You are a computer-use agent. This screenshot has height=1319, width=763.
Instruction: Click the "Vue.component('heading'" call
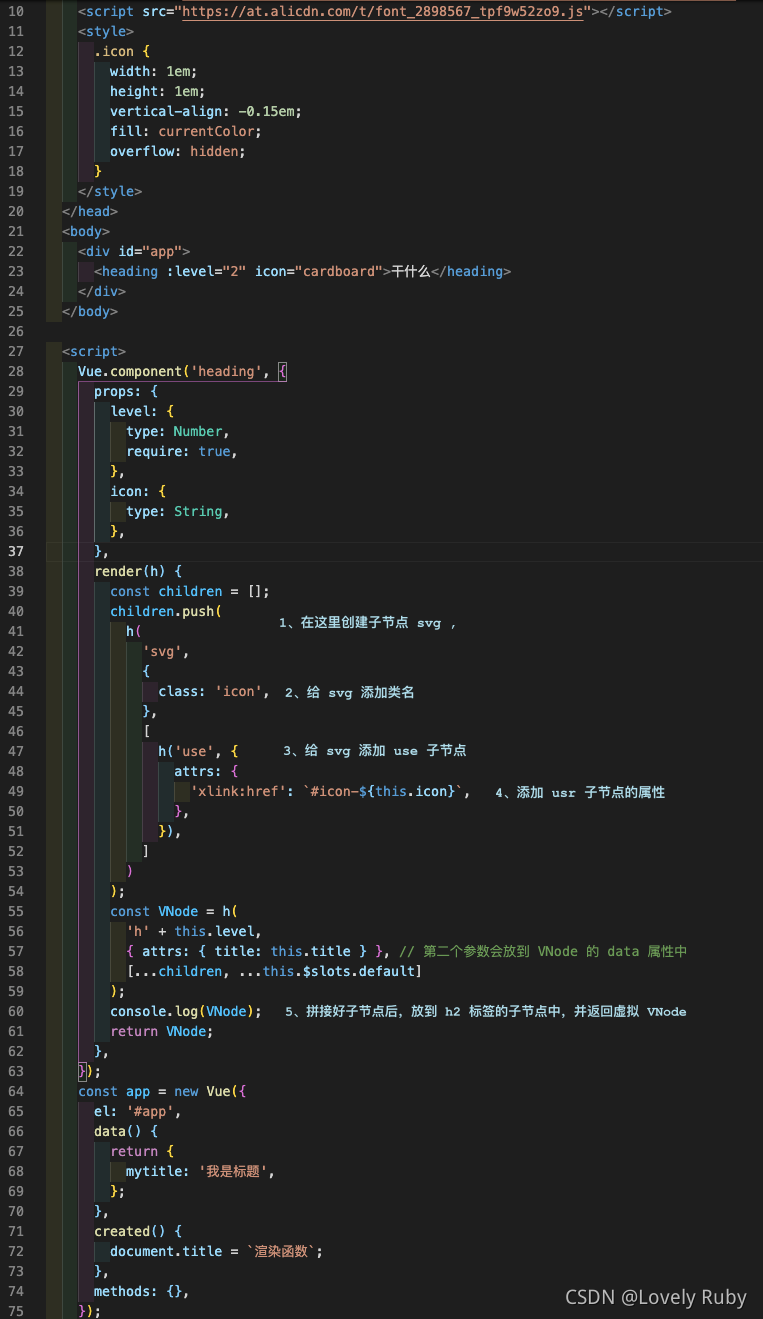point(170,371)
